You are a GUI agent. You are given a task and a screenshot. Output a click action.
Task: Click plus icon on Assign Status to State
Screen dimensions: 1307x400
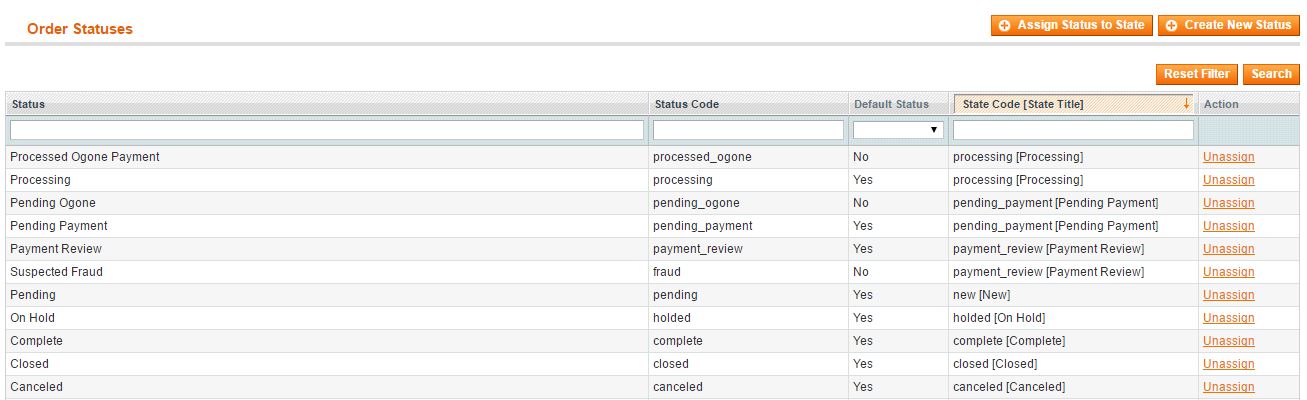tap(1004, 26)
